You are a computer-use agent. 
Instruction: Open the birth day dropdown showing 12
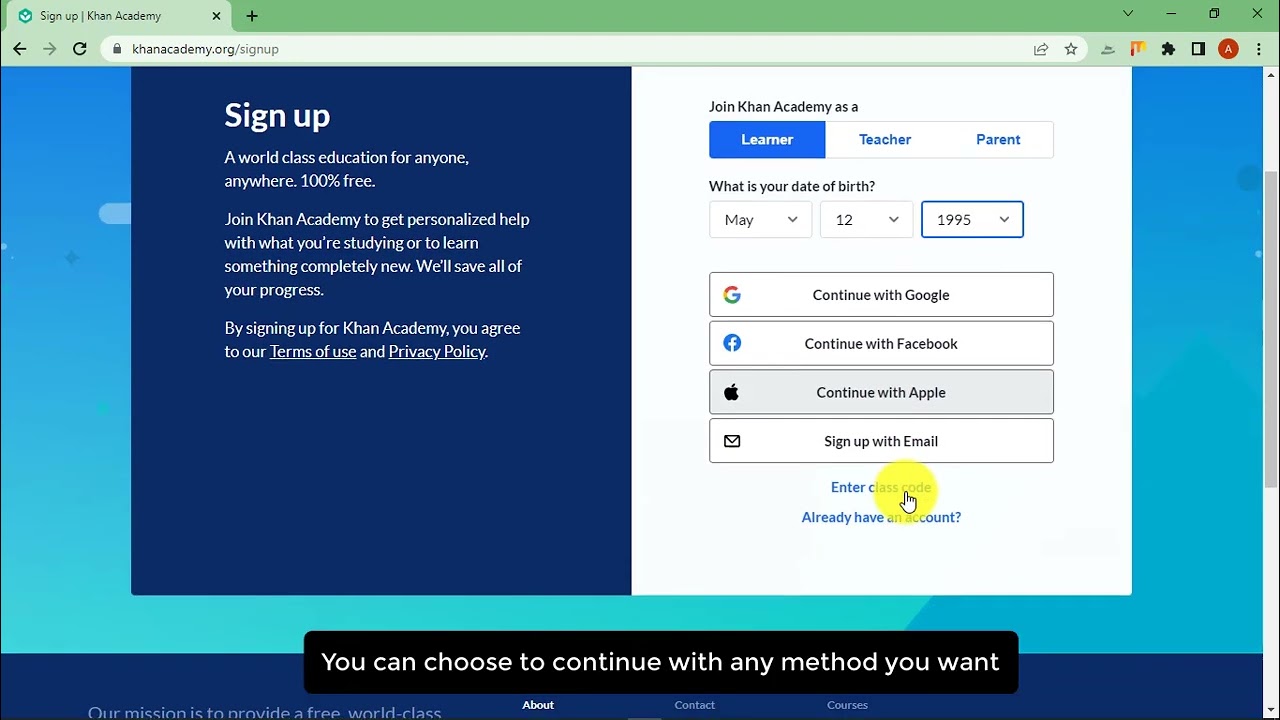coord(866,220)
